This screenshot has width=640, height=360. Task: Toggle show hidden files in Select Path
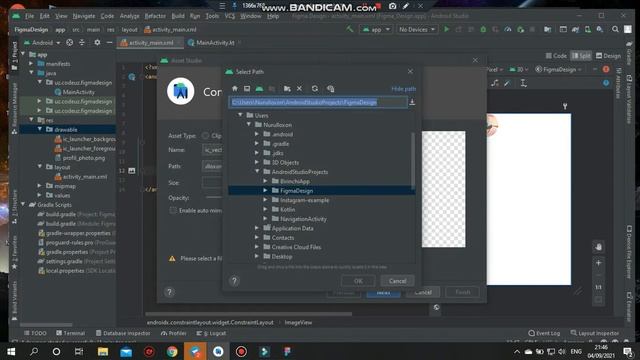tap(331, 89)
